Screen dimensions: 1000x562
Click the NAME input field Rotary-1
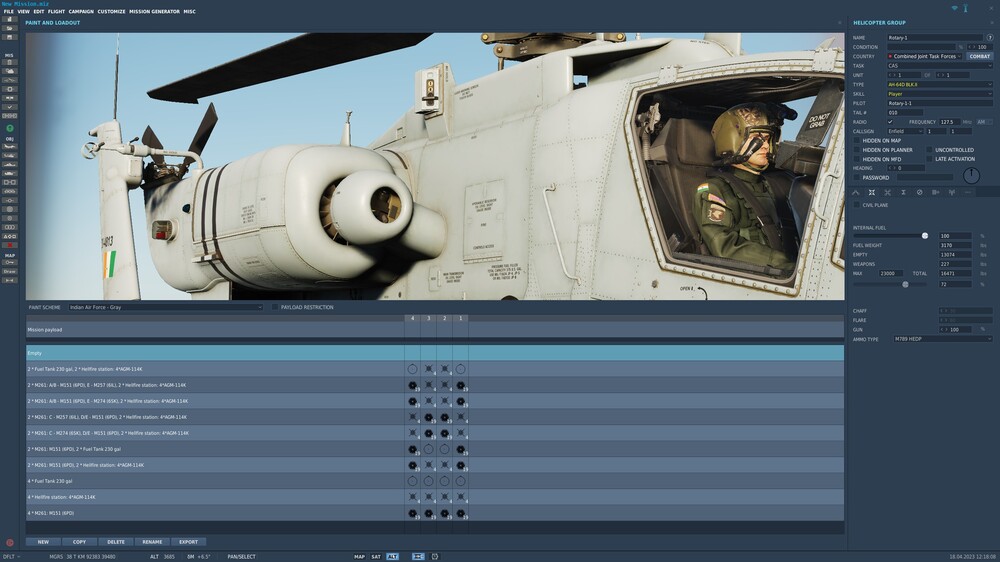[935, 38]
